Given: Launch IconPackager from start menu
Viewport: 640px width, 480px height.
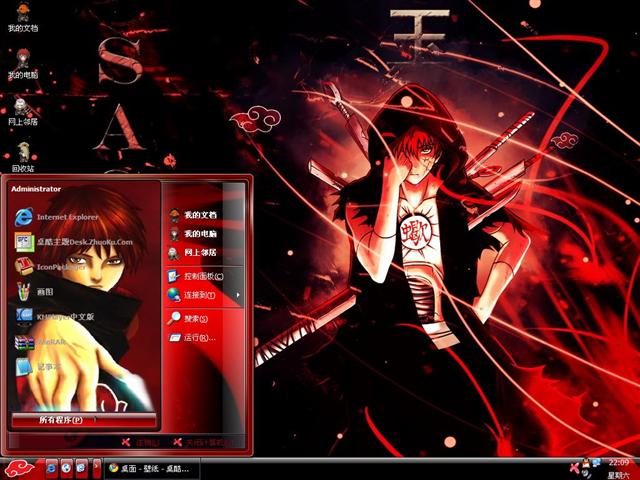Looking at the screenshot, I should (50, 267).
